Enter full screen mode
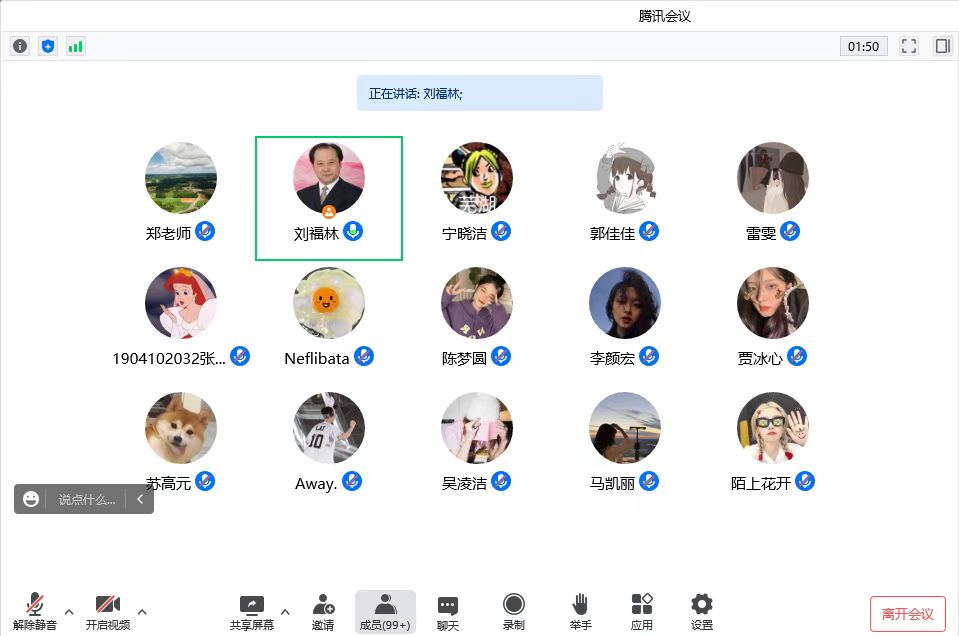This screenshot has width=959, height=636. [x=909, y=46]
